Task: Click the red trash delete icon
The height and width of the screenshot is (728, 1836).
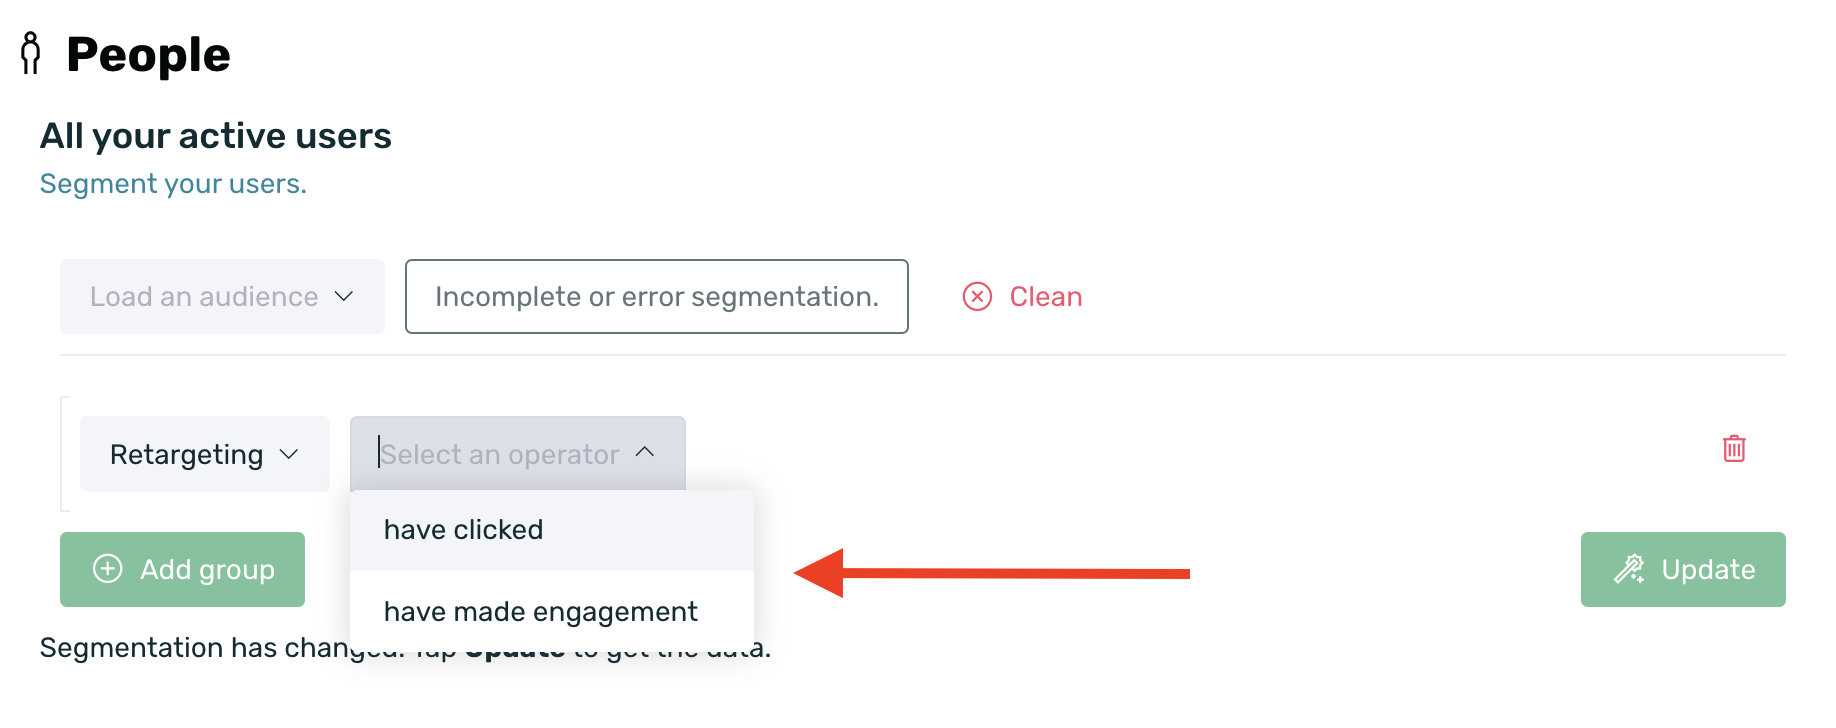Action: click(1734, 448)
